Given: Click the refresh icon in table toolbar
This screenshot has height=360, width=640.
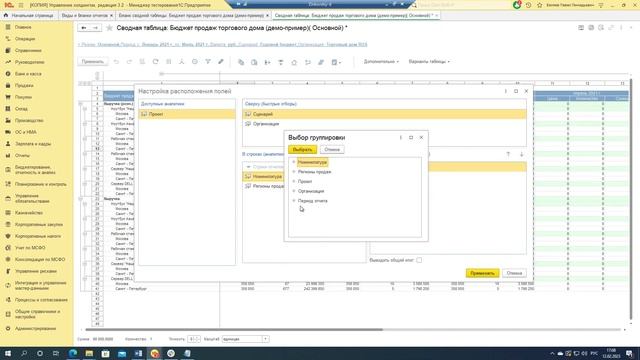Looking at the screenshot, I should (x=156, y=62).
